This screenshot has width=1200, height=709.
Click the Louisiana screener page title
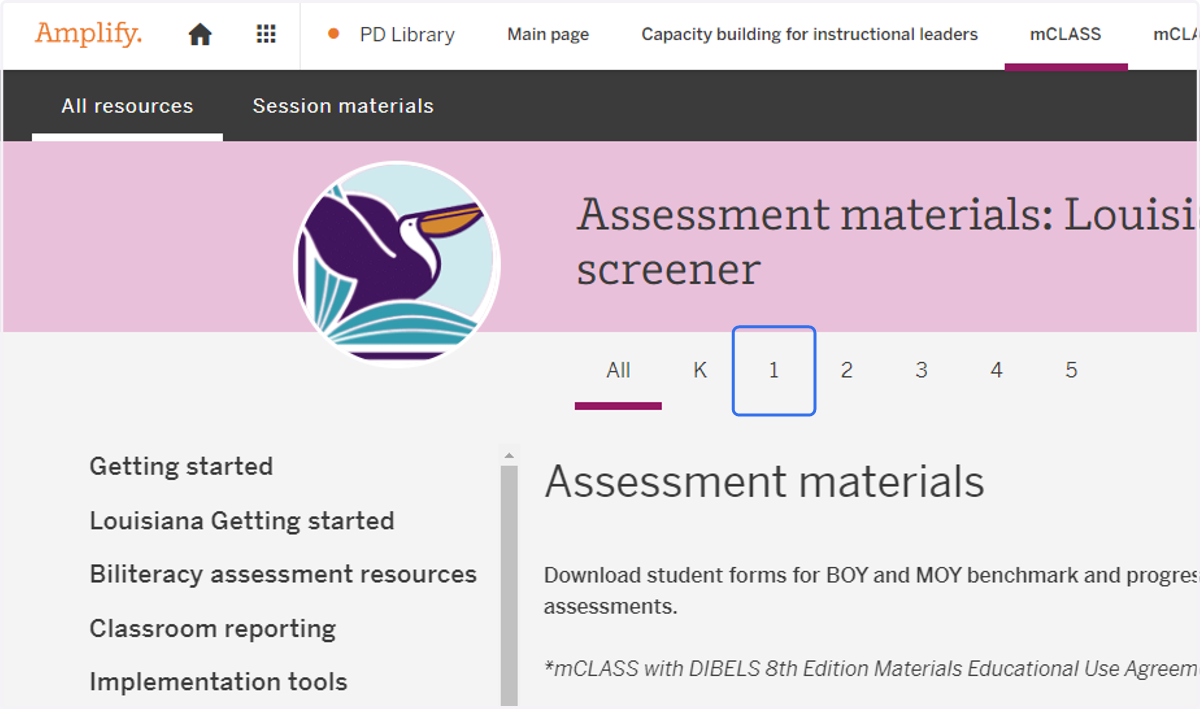(x=888, y=242)
